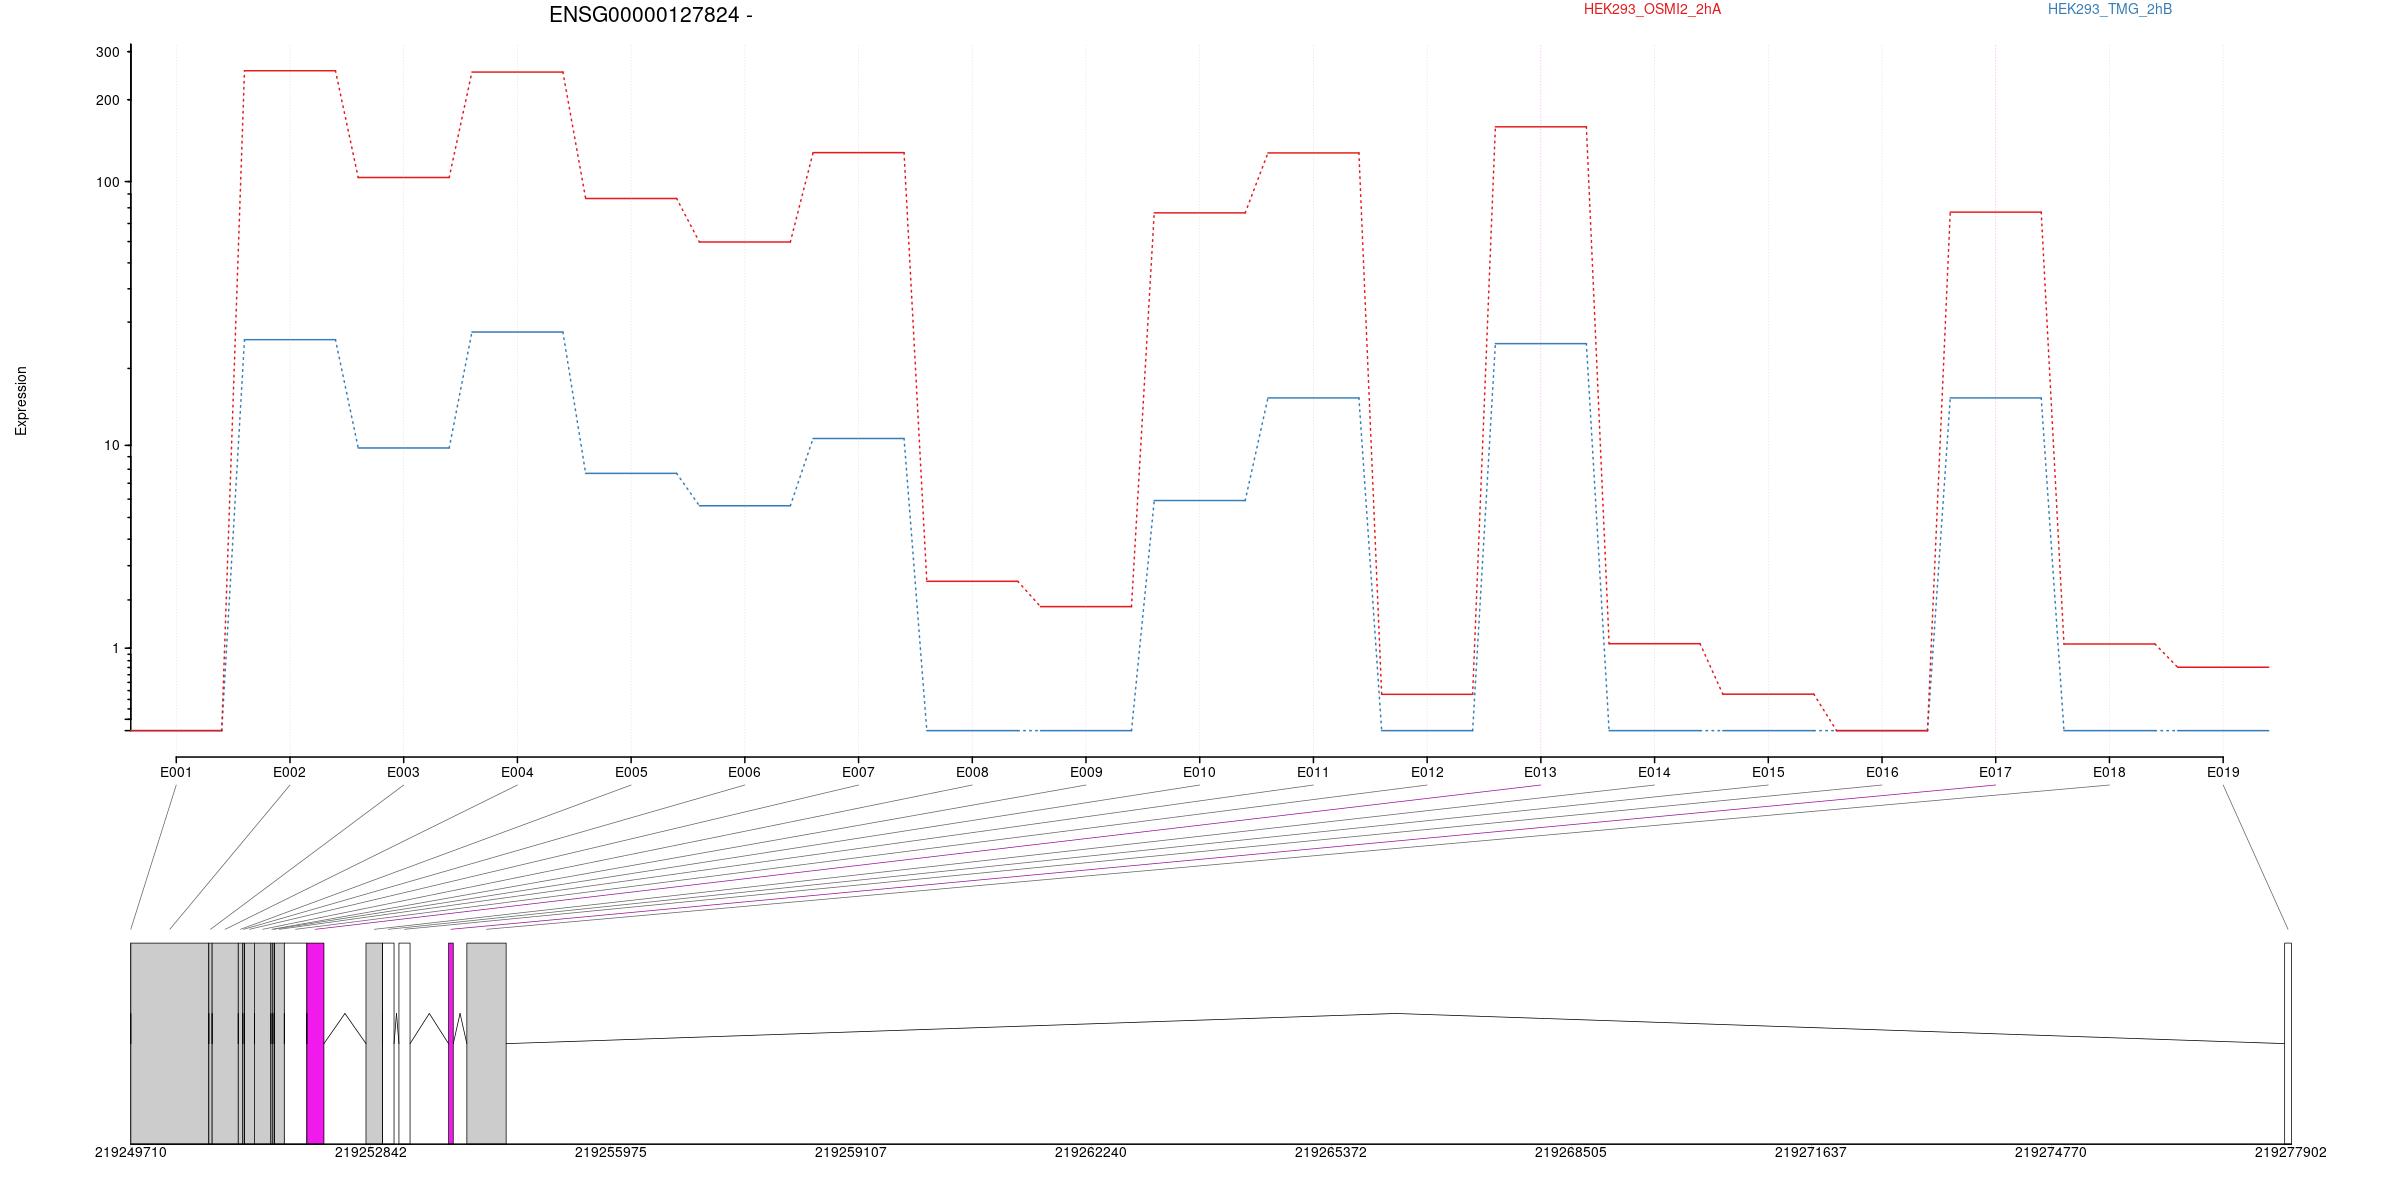Click the Expression y-axis label
Viewport: 2400px width, 1200px height.
(x=21, y=400)
